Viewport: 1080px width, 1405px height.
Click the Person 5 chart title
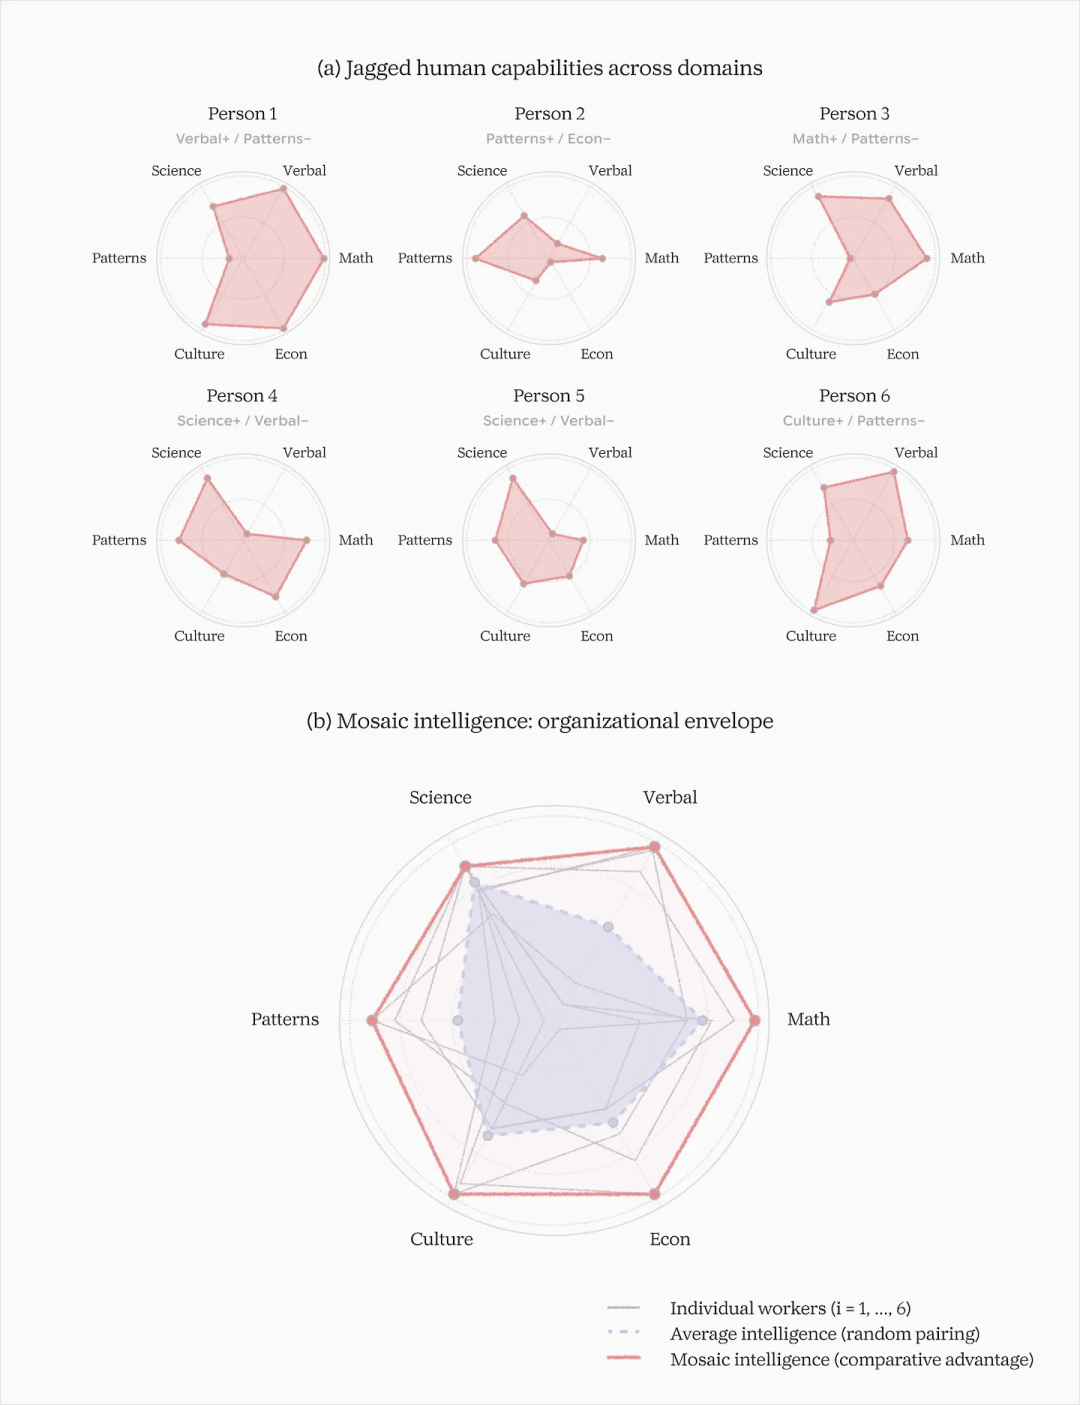tap(549, 396)
